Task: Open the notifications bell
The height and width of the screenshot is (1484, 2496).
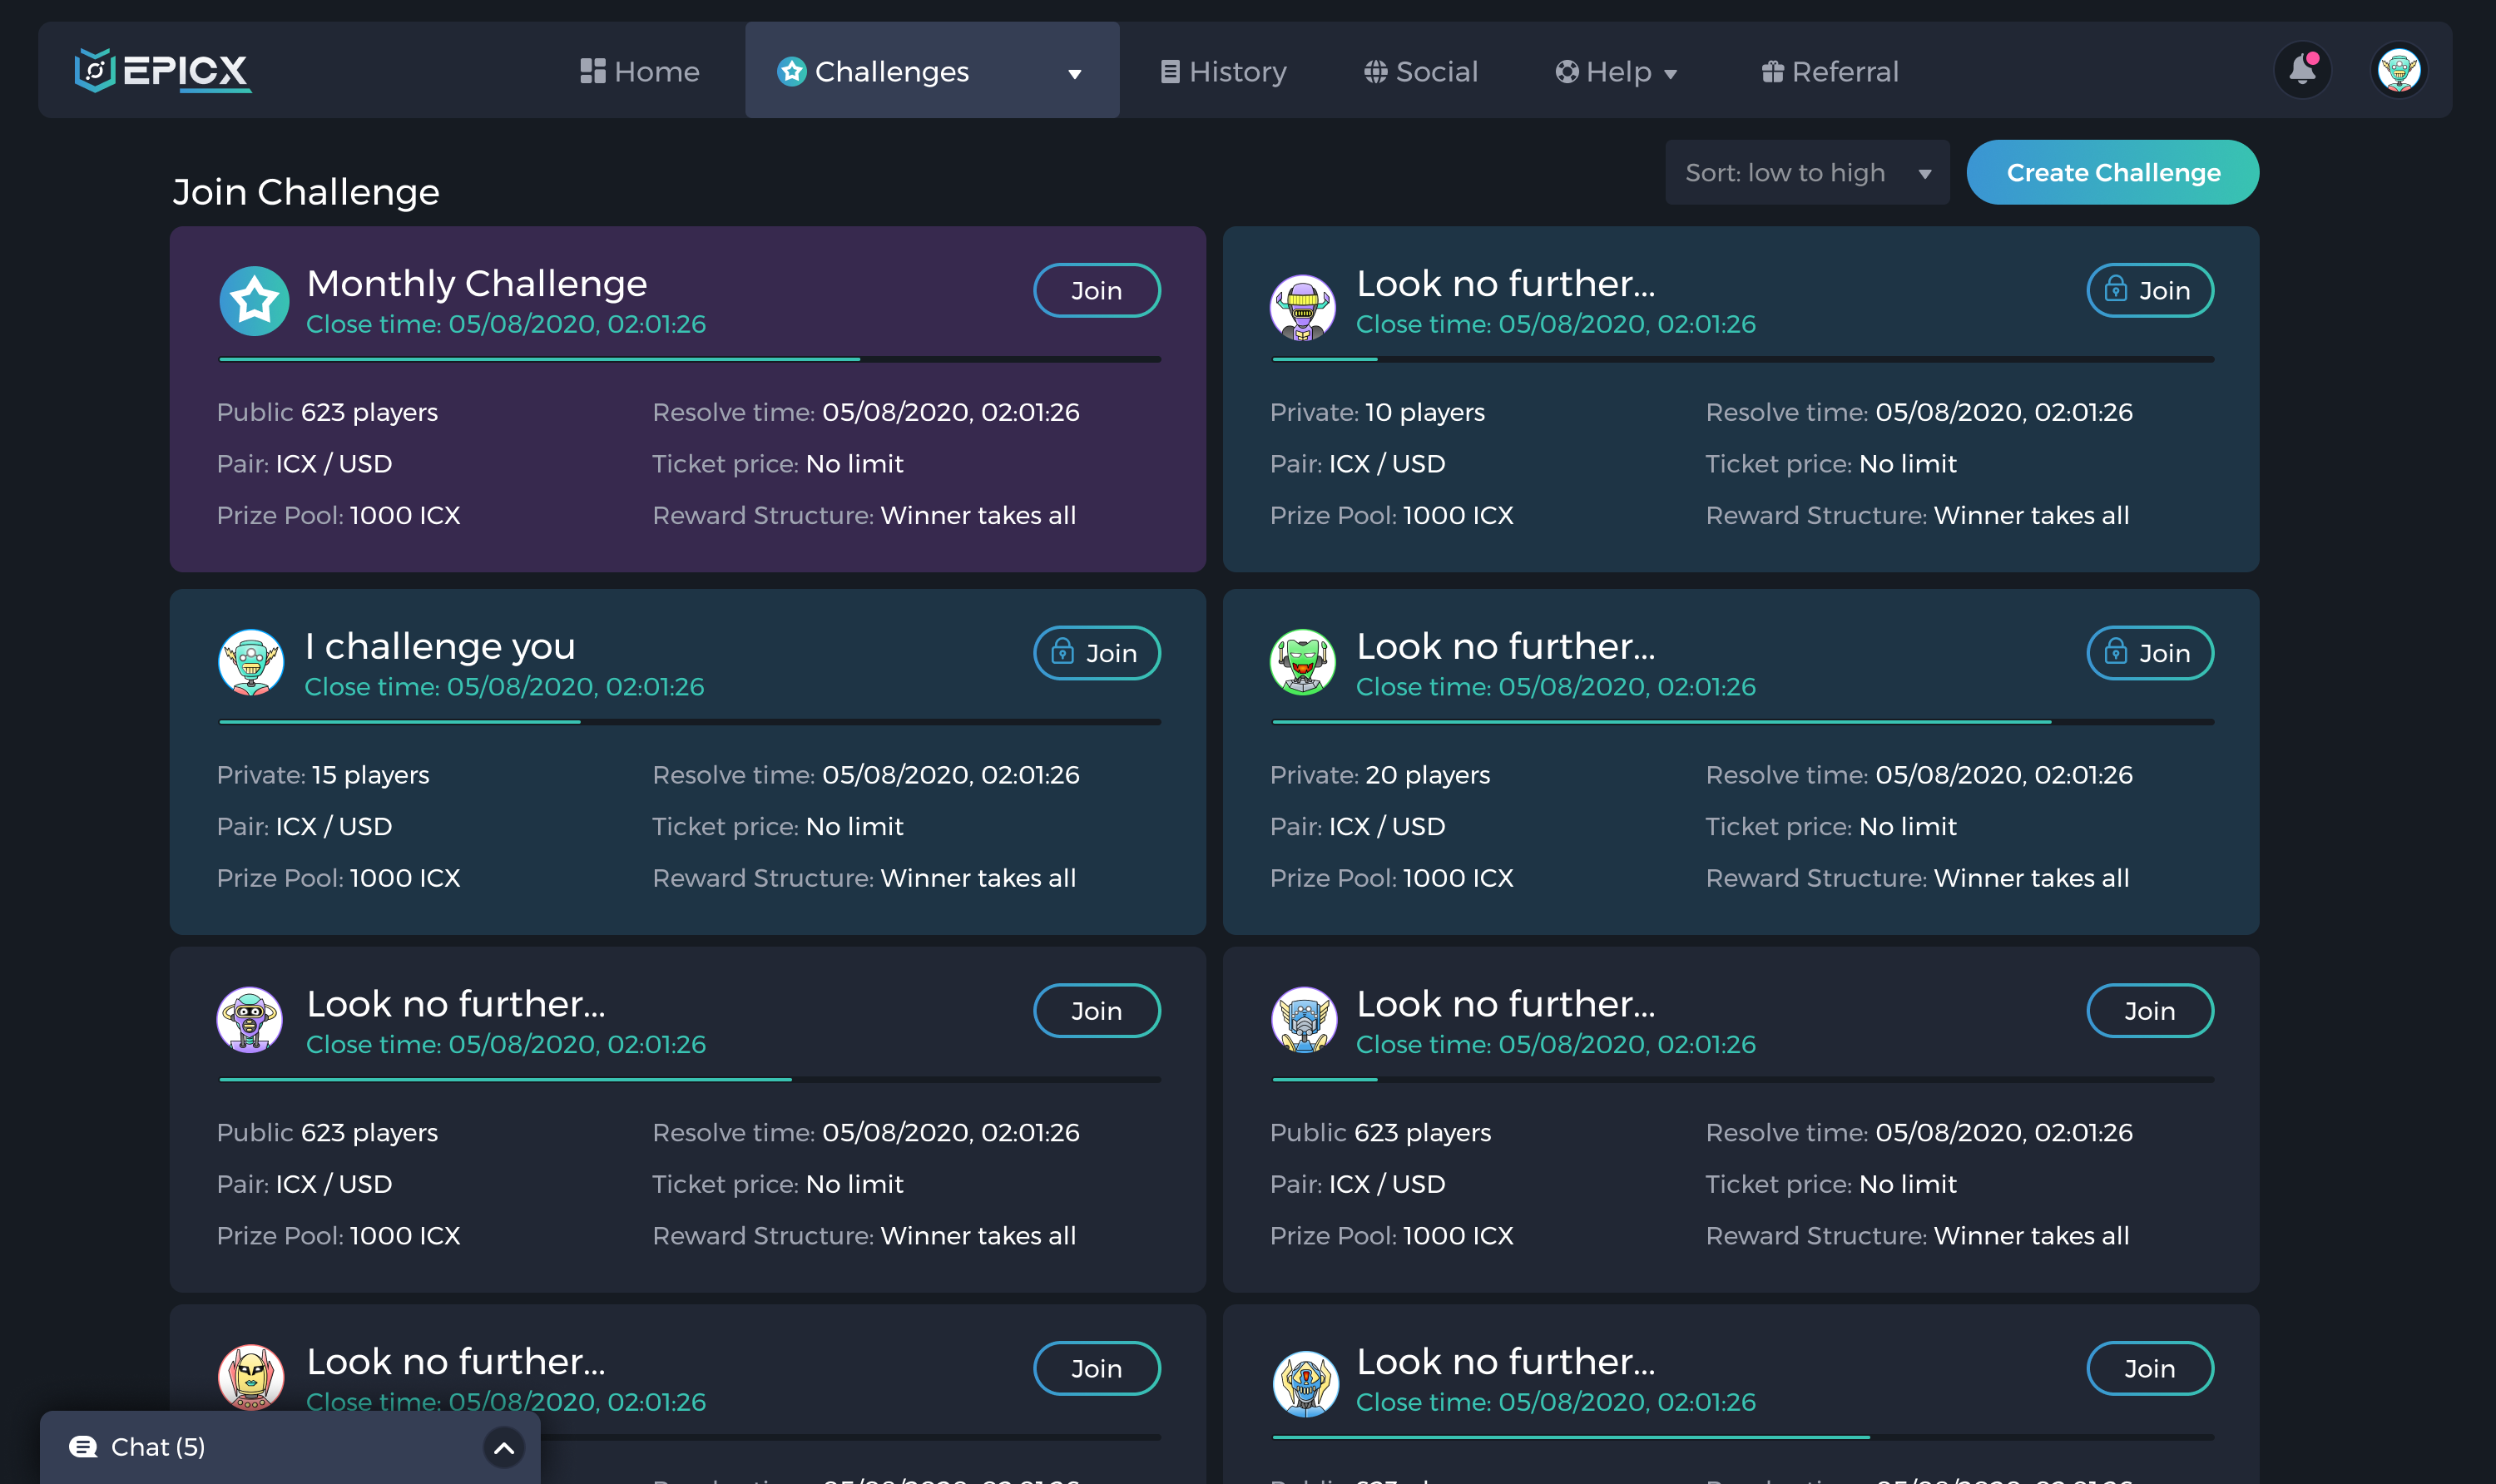Action: pyautogui.click(x=2302, y=71)
